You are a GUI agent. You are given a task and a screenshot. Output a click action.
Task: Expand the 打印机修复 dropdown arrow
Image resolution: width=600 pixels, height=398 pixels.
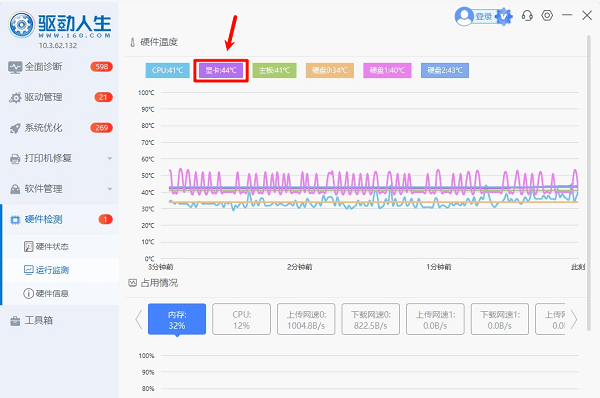pos(110,158)
